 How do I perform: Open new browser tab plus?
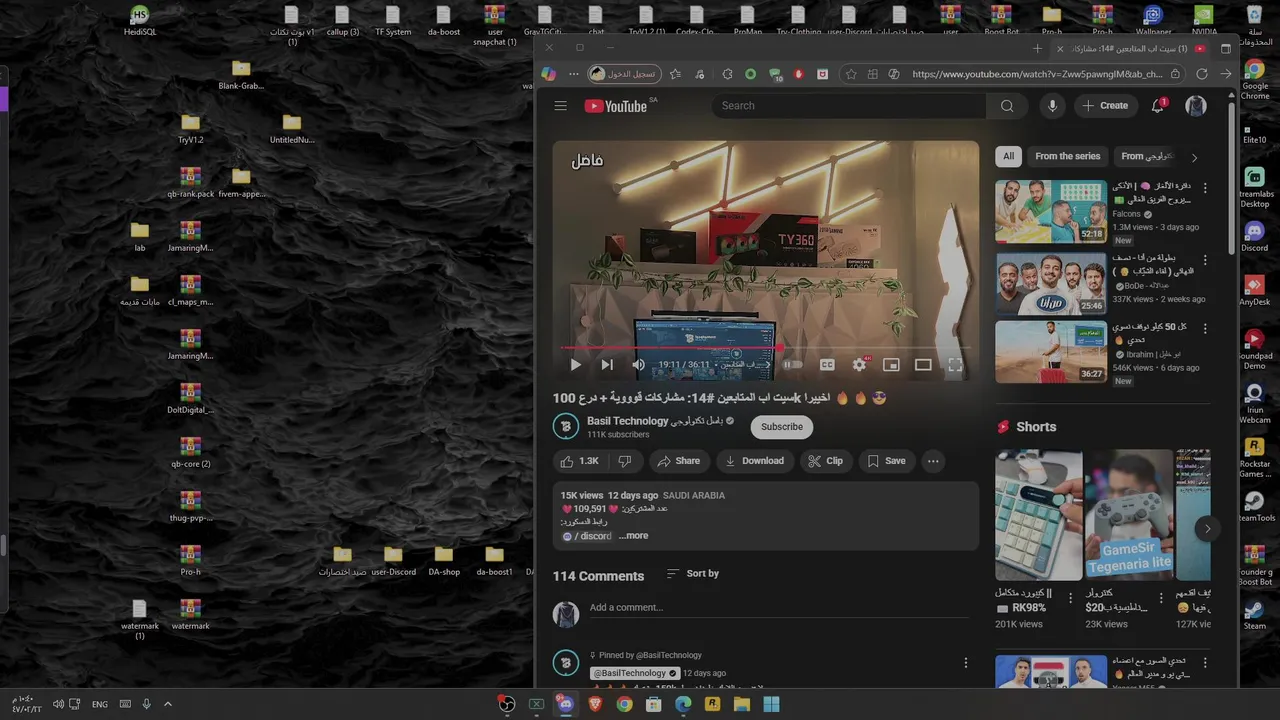tap(1037, 48)
